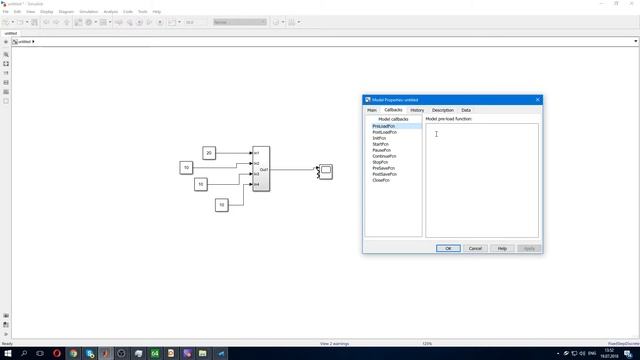Open the Help menu
This screenshot has height=360, width=640.
pyautogui.click(x=157, y=12)
